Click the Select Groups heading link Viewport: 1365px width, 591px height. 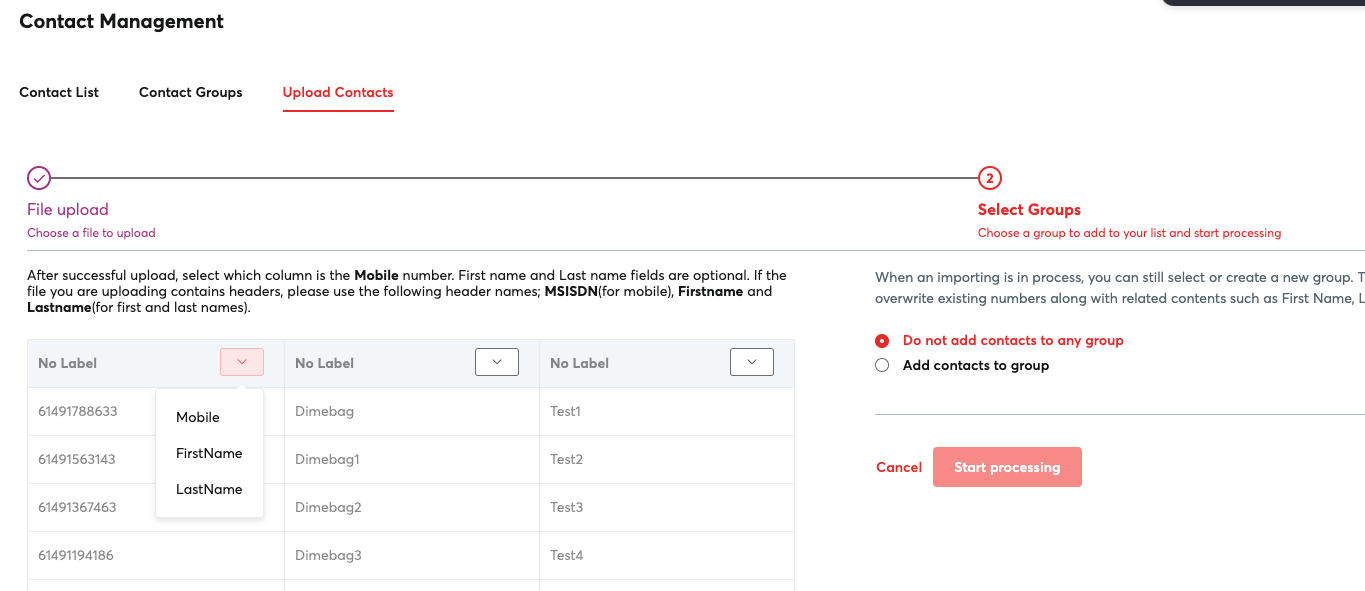[x=1029, y=209]
